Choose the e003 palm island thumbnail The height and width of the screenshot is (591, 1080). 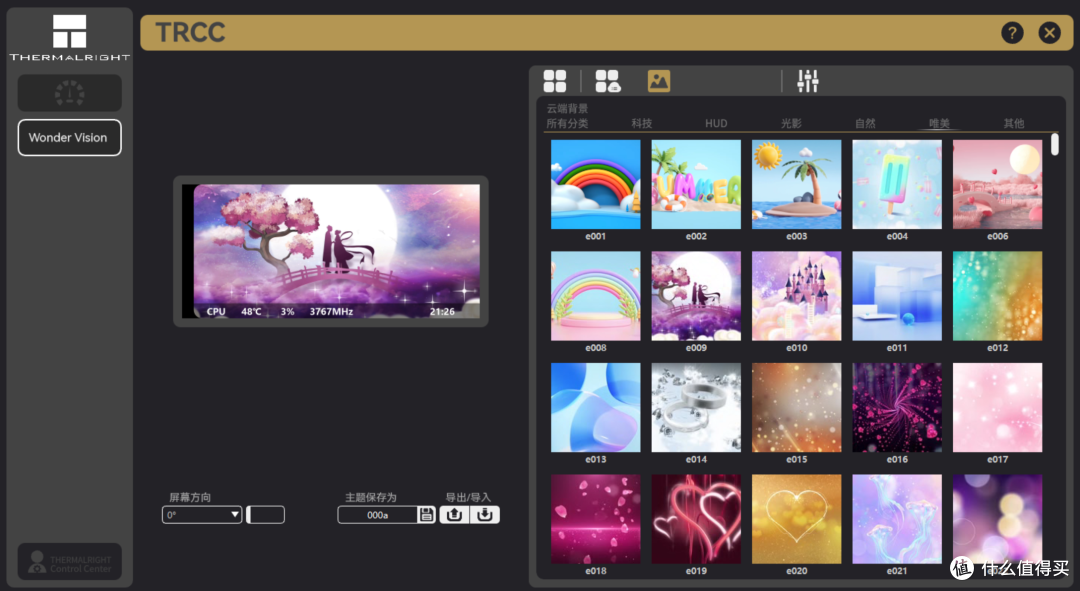click(796, 185)
